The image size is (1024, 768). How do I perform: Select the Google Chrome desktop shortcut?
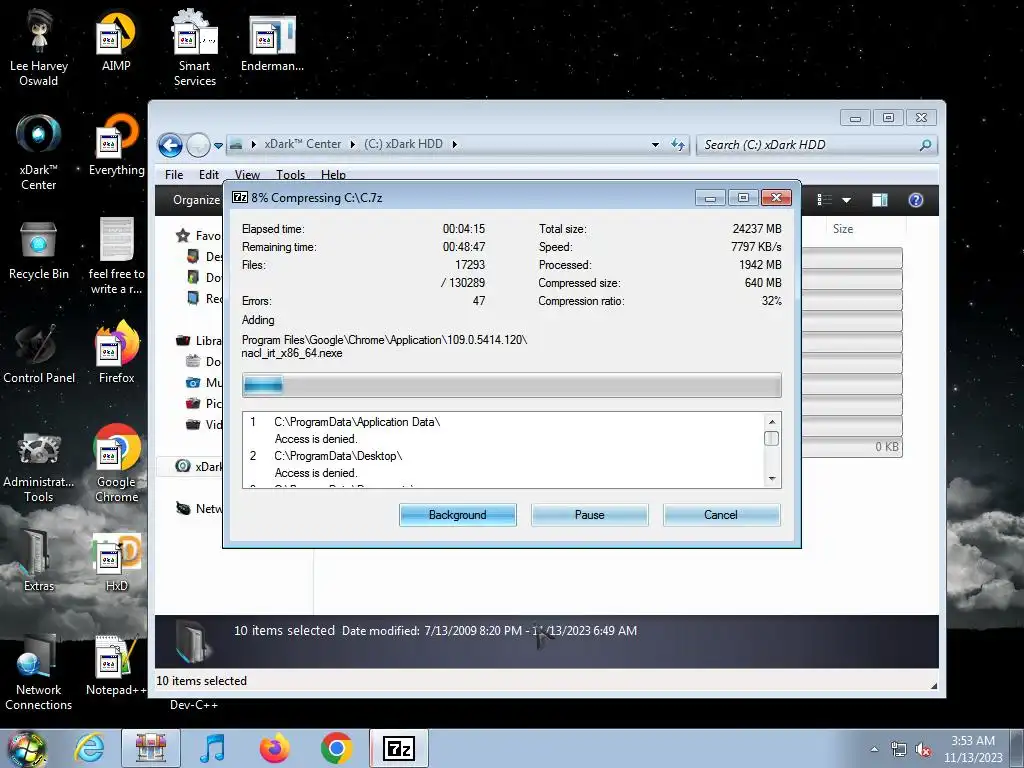[116, 464]
